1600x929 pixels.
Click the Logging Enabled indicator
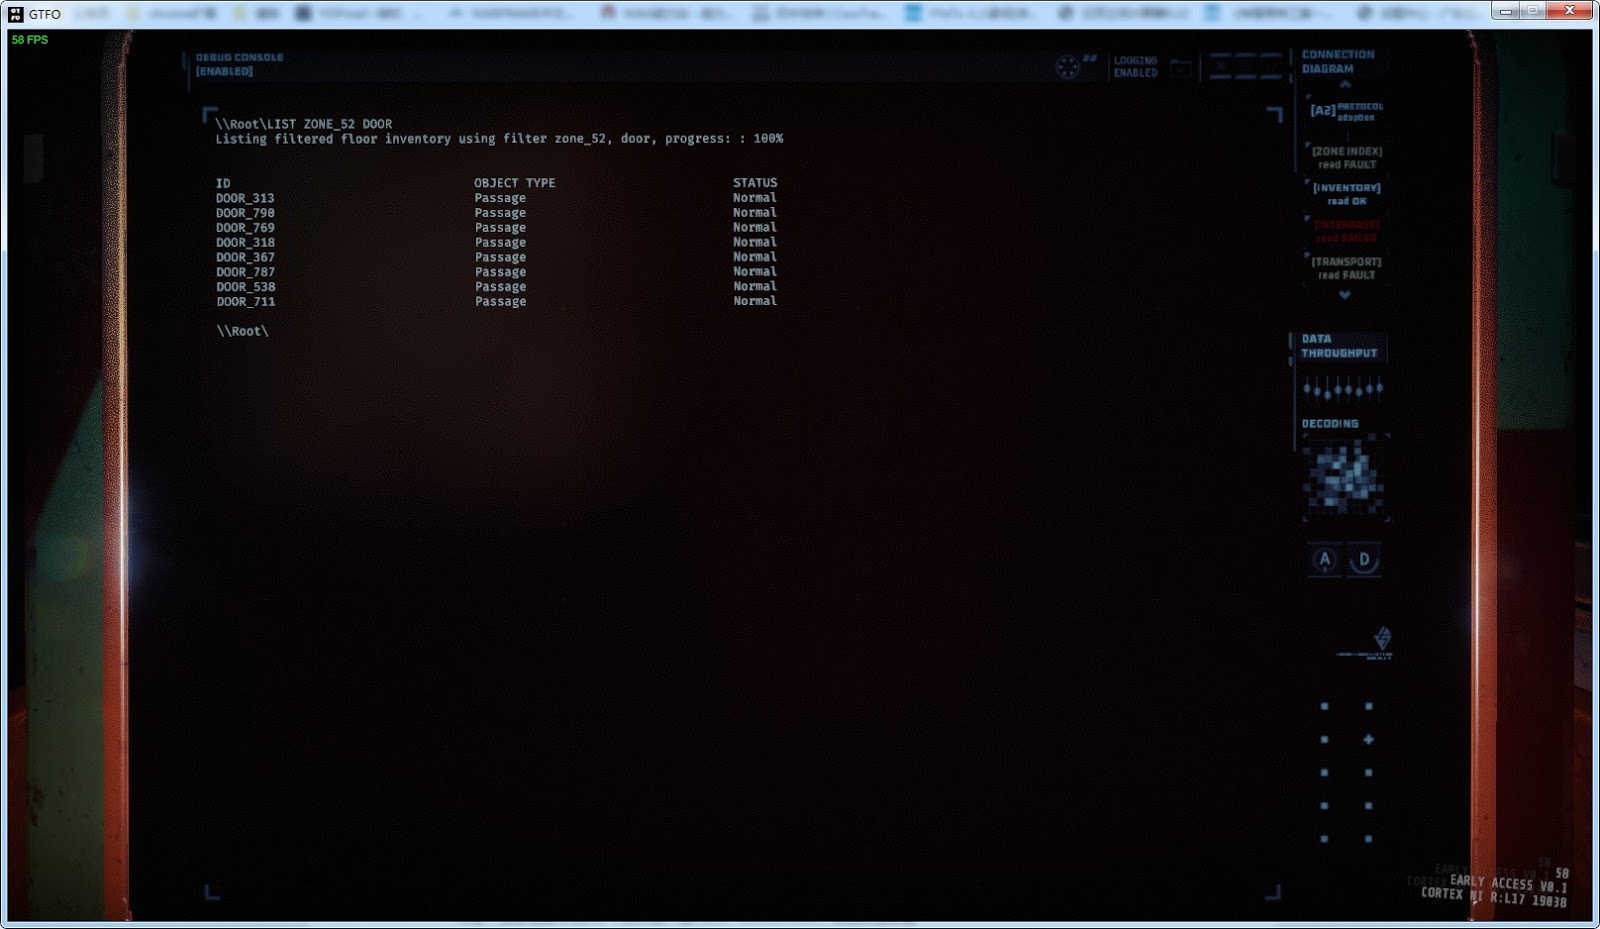pos(1136,66)
